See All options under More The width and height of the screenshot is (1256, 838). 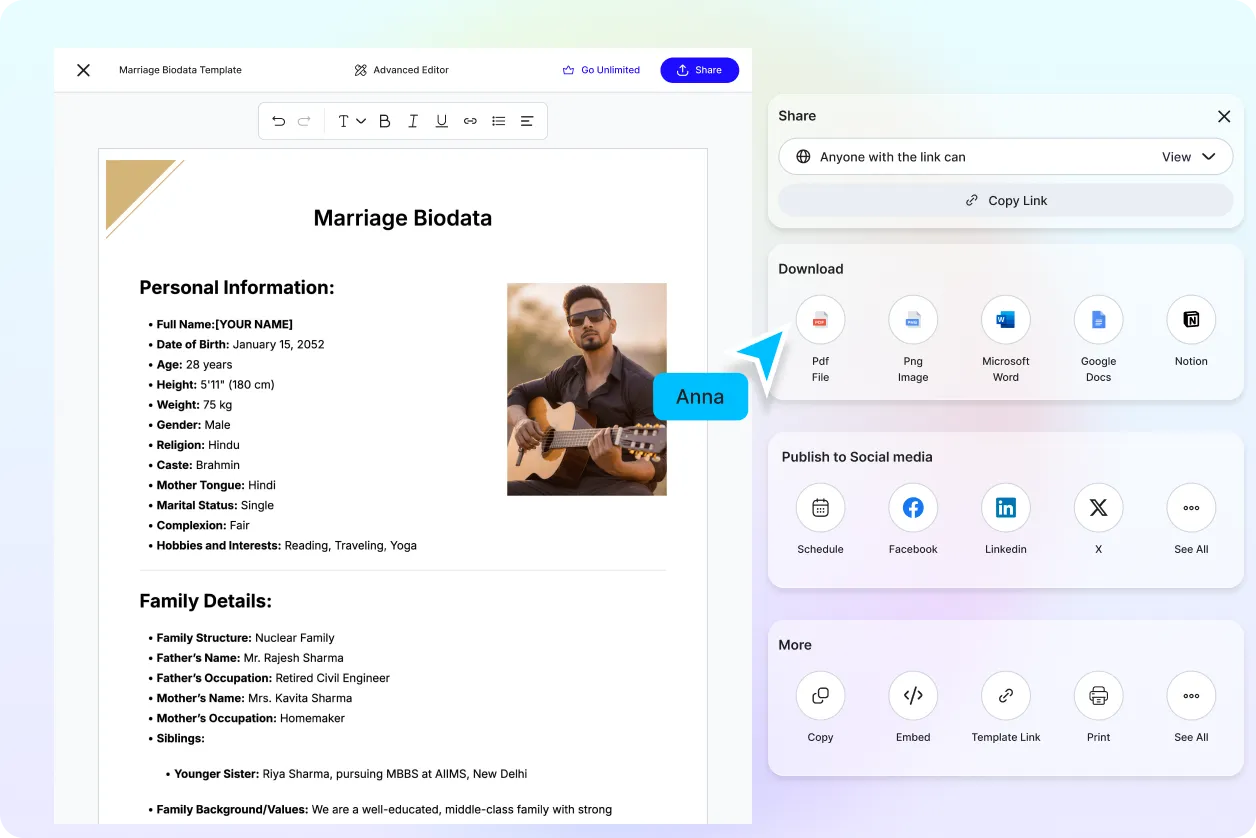pyautogui.click(x=1191, y=696)
